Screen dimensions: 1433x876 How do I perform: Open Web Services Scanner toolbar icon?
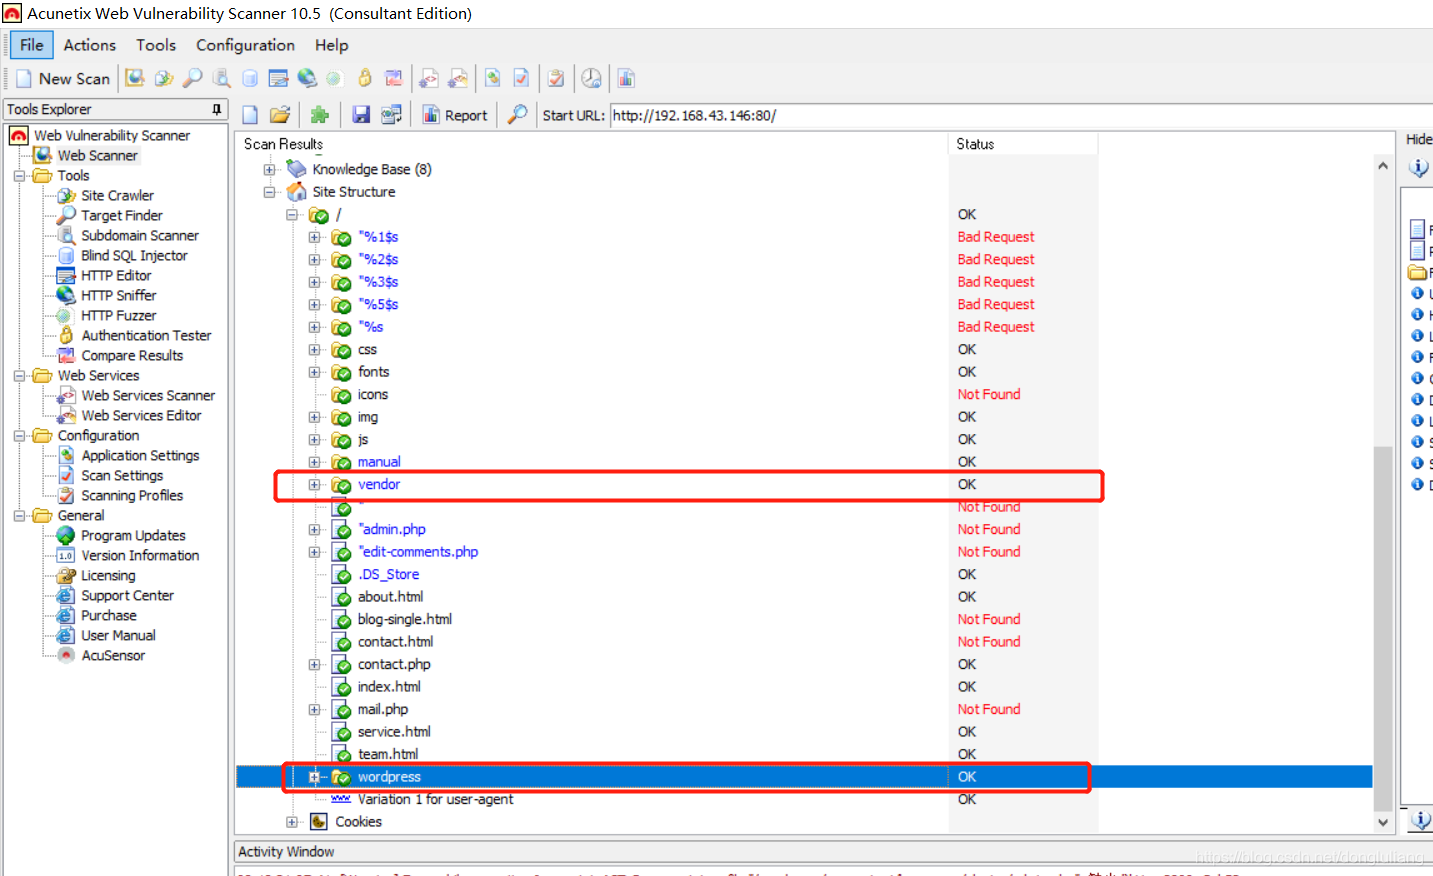pyautogui.click(x=429, y=78)
